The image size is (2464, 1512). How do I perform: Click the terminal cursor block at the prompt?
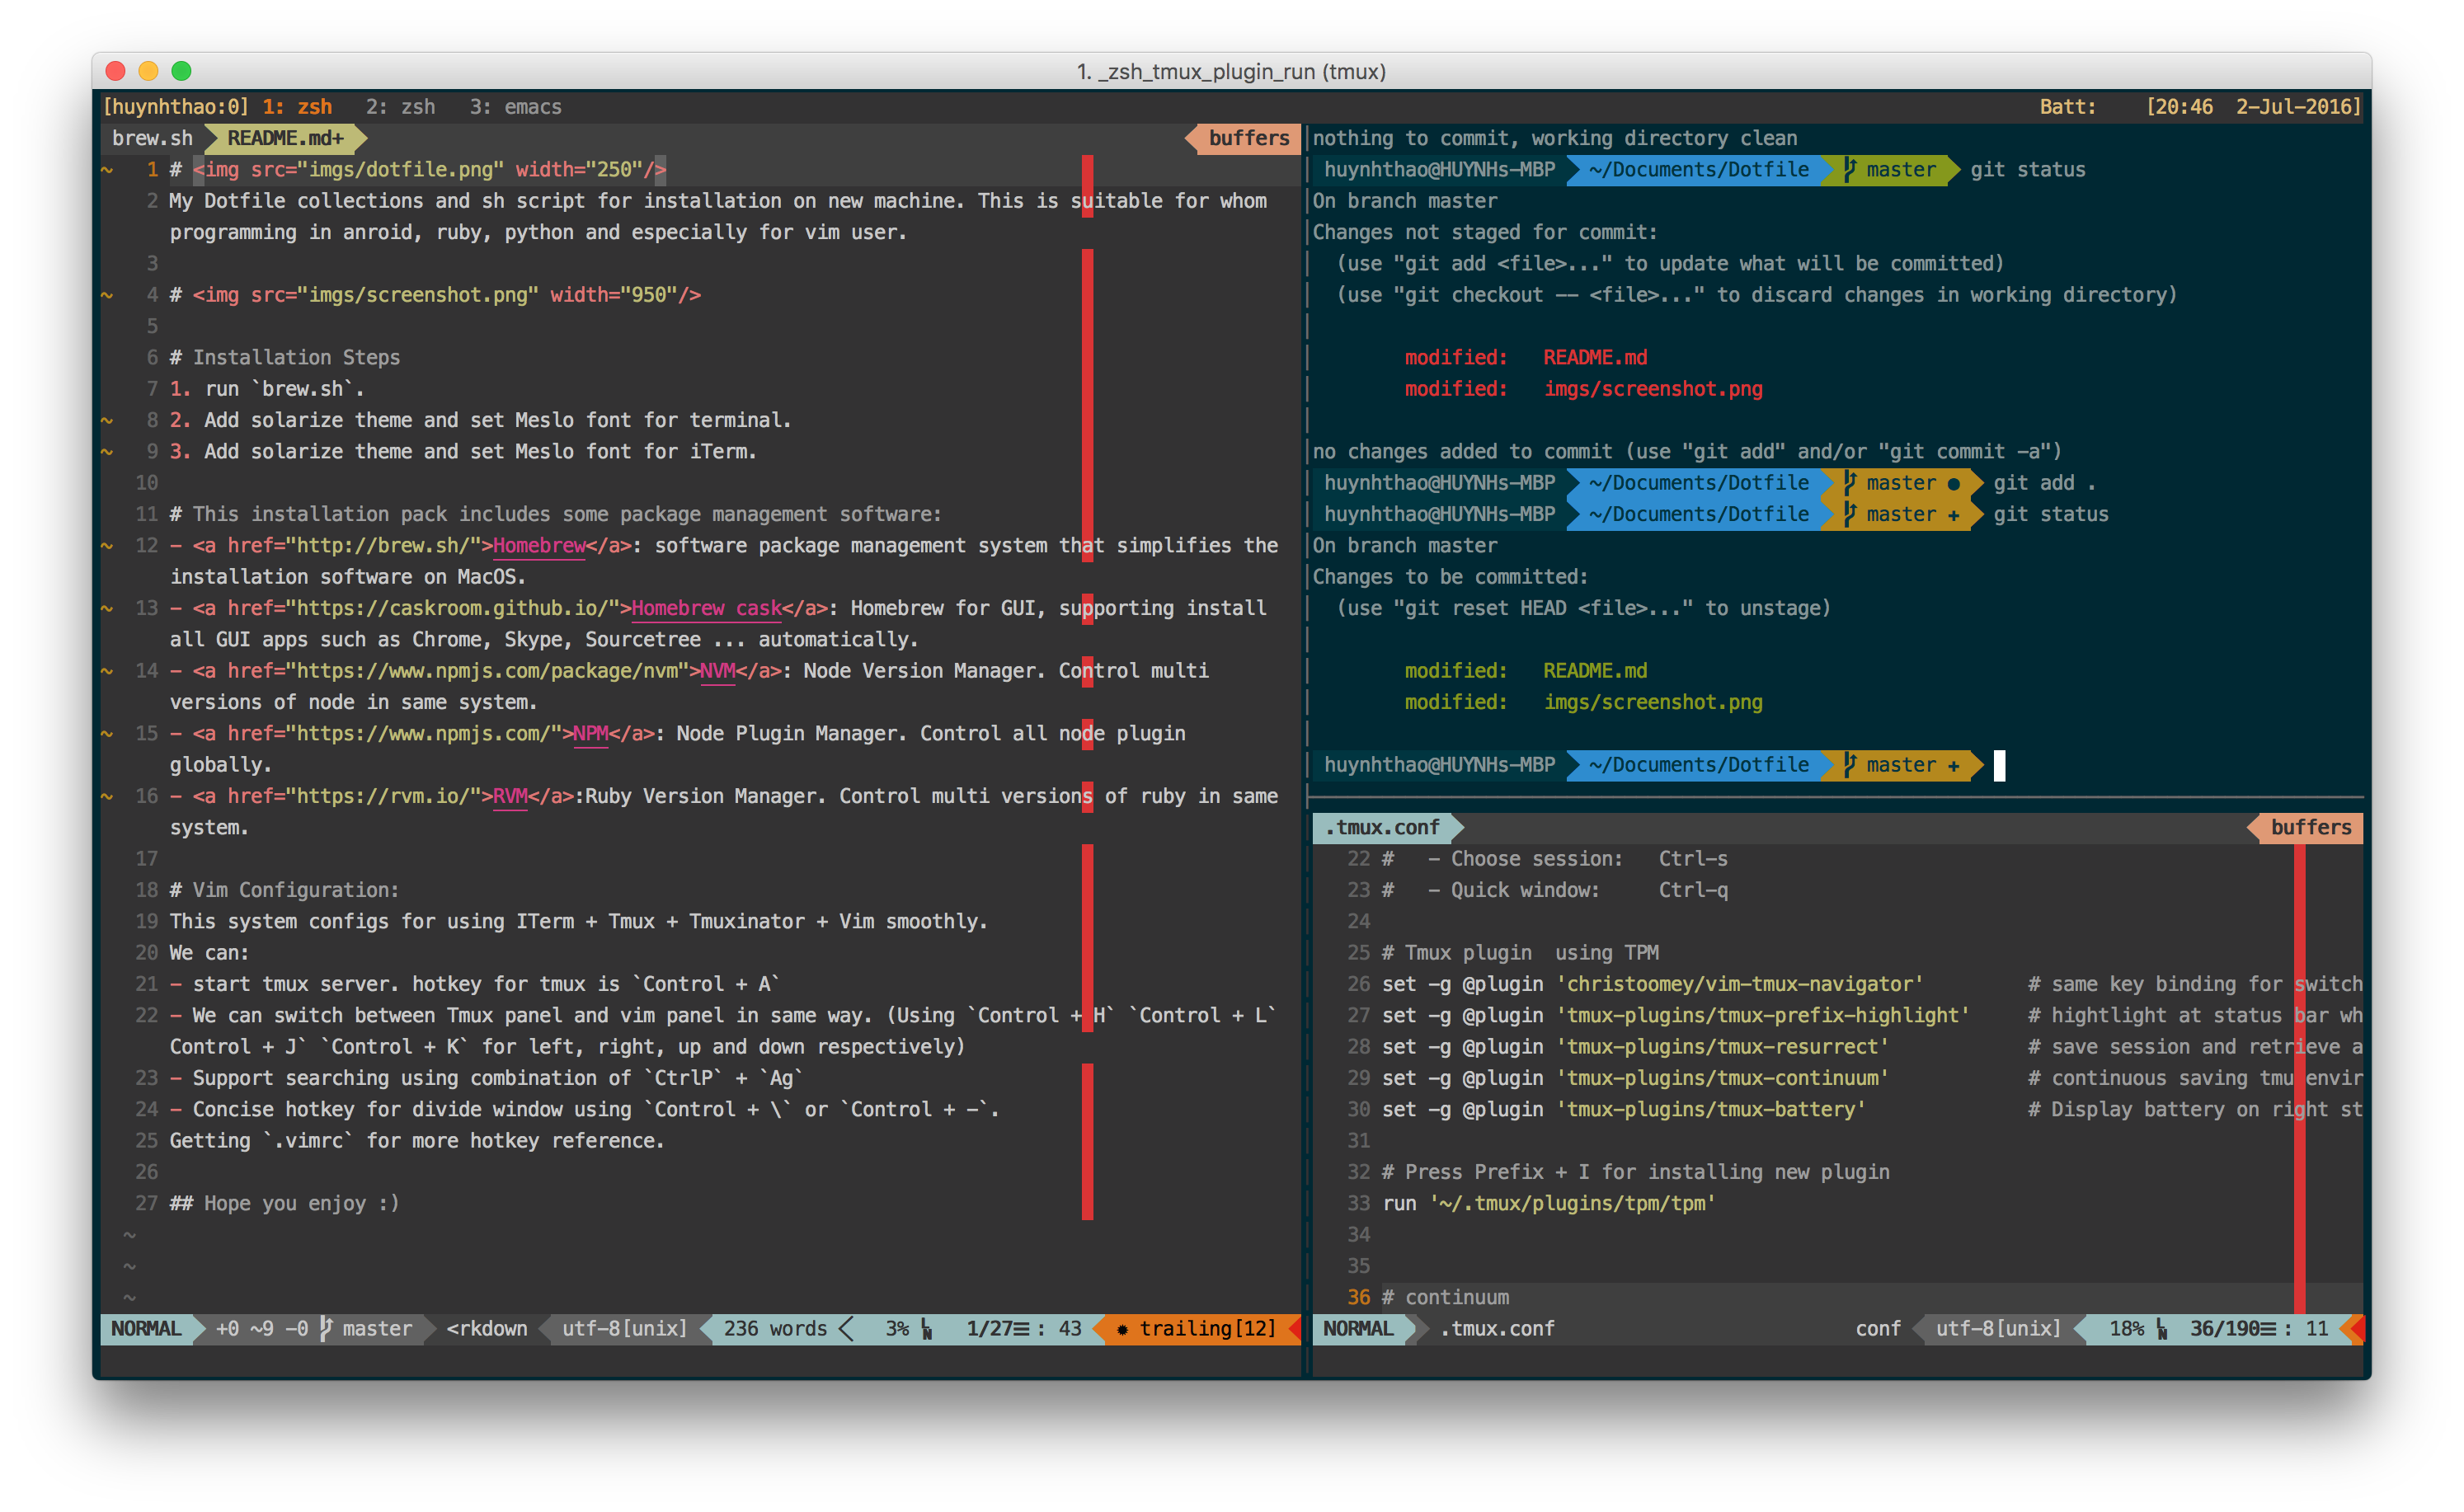1999,765
